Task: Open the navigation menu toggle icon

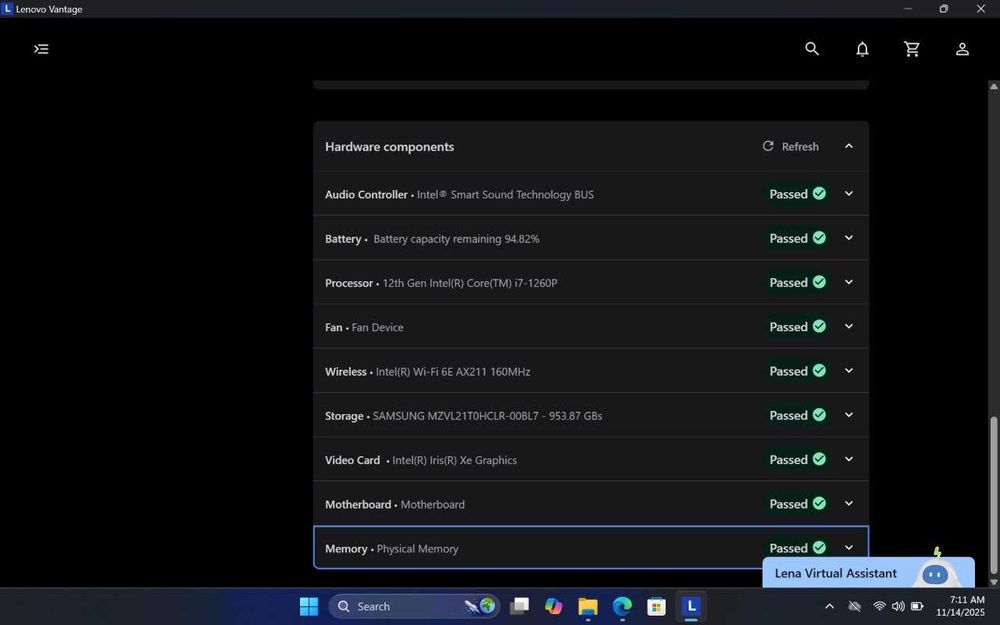Action: (x=41, y=49)
